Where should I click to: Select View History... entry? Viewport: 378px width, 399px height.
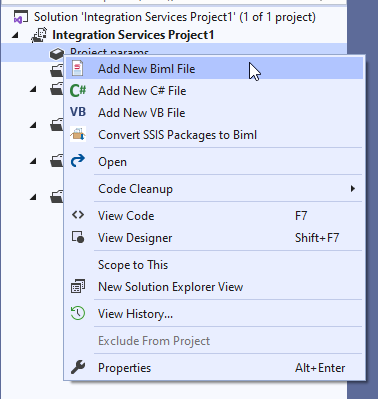214,313
